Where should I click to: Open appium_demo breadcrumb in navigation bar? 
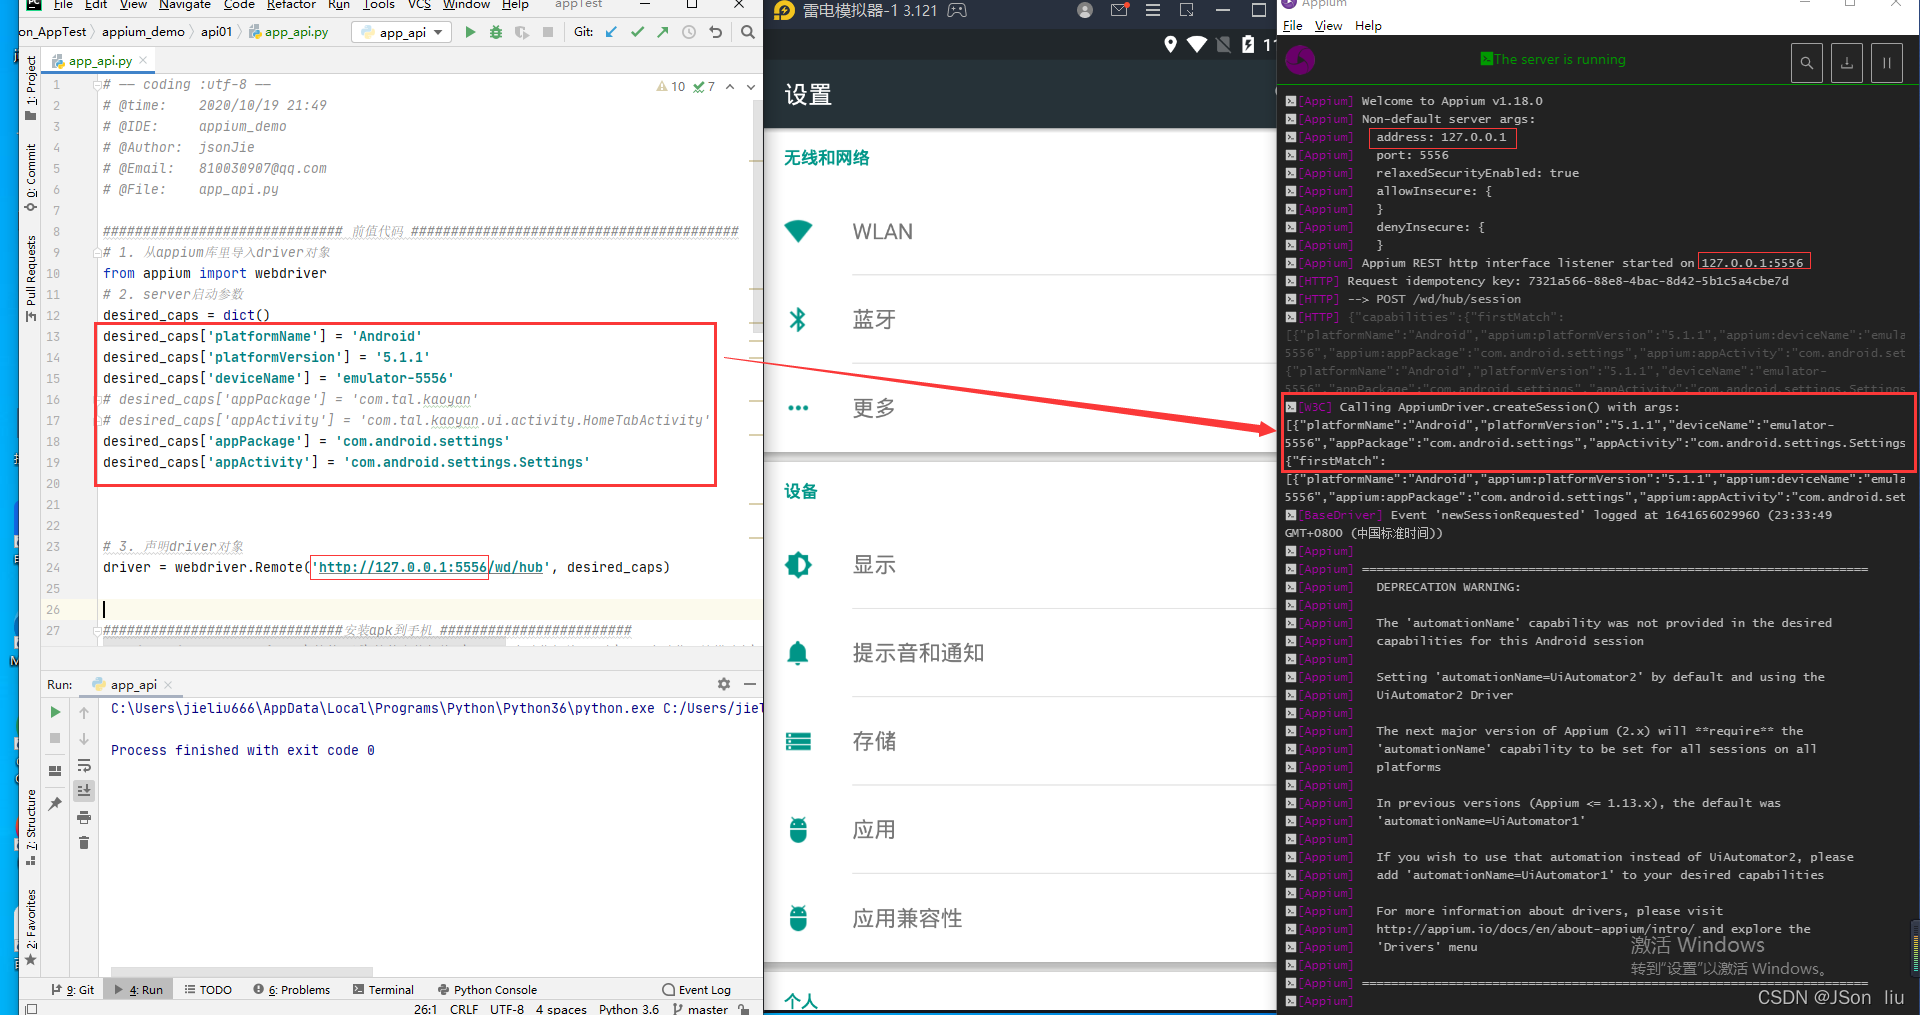click(143, 32)
